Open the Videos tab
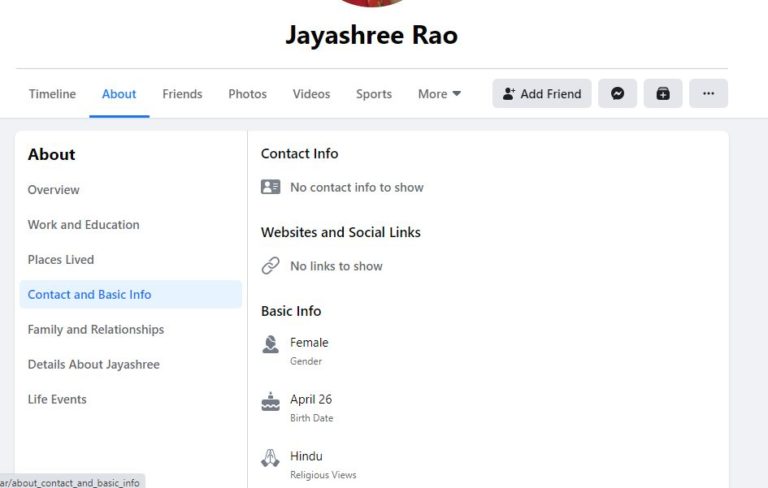The width and height of the screenshot is (768, 488). pos(311,94)
